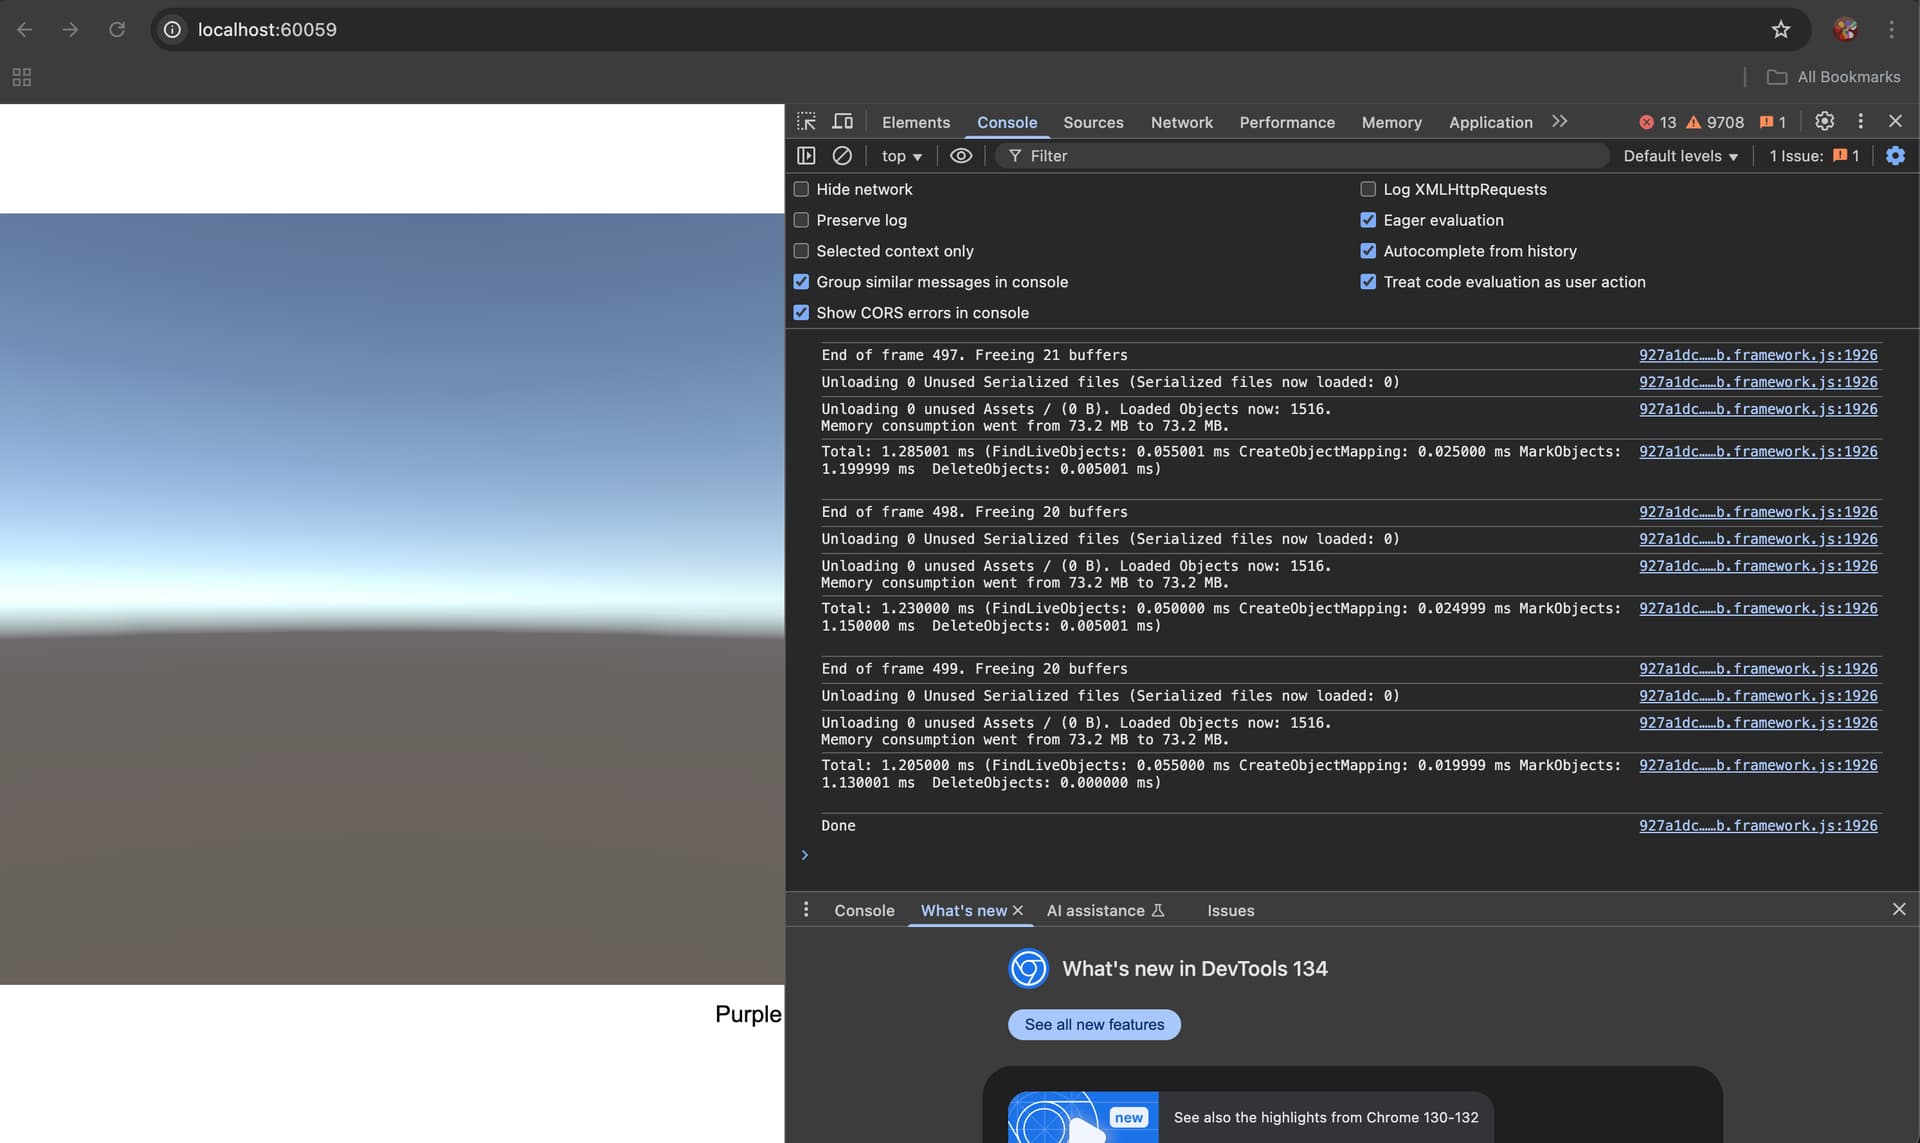
Task: Switch to the Network tab
Action: click(x=1181, y=122)
